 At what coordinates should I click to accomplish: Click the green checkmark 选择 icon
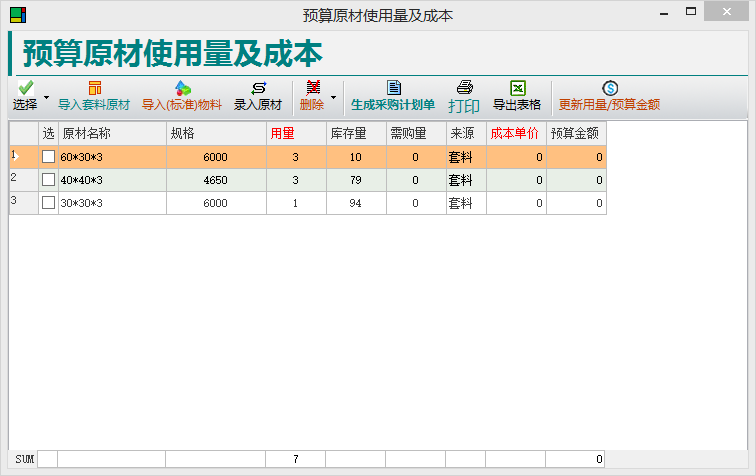25,89
